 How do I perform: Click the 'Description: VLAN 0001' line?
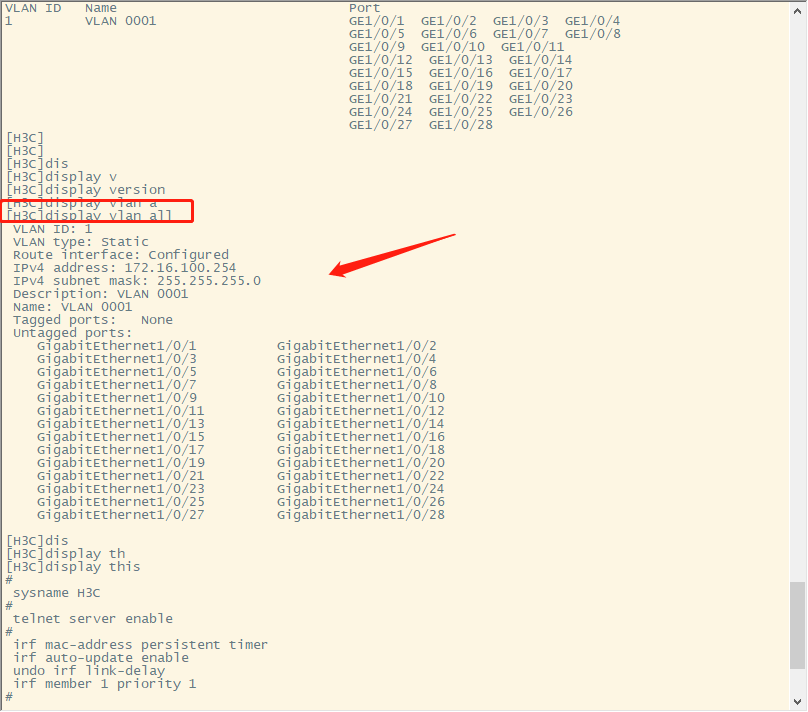100,294
